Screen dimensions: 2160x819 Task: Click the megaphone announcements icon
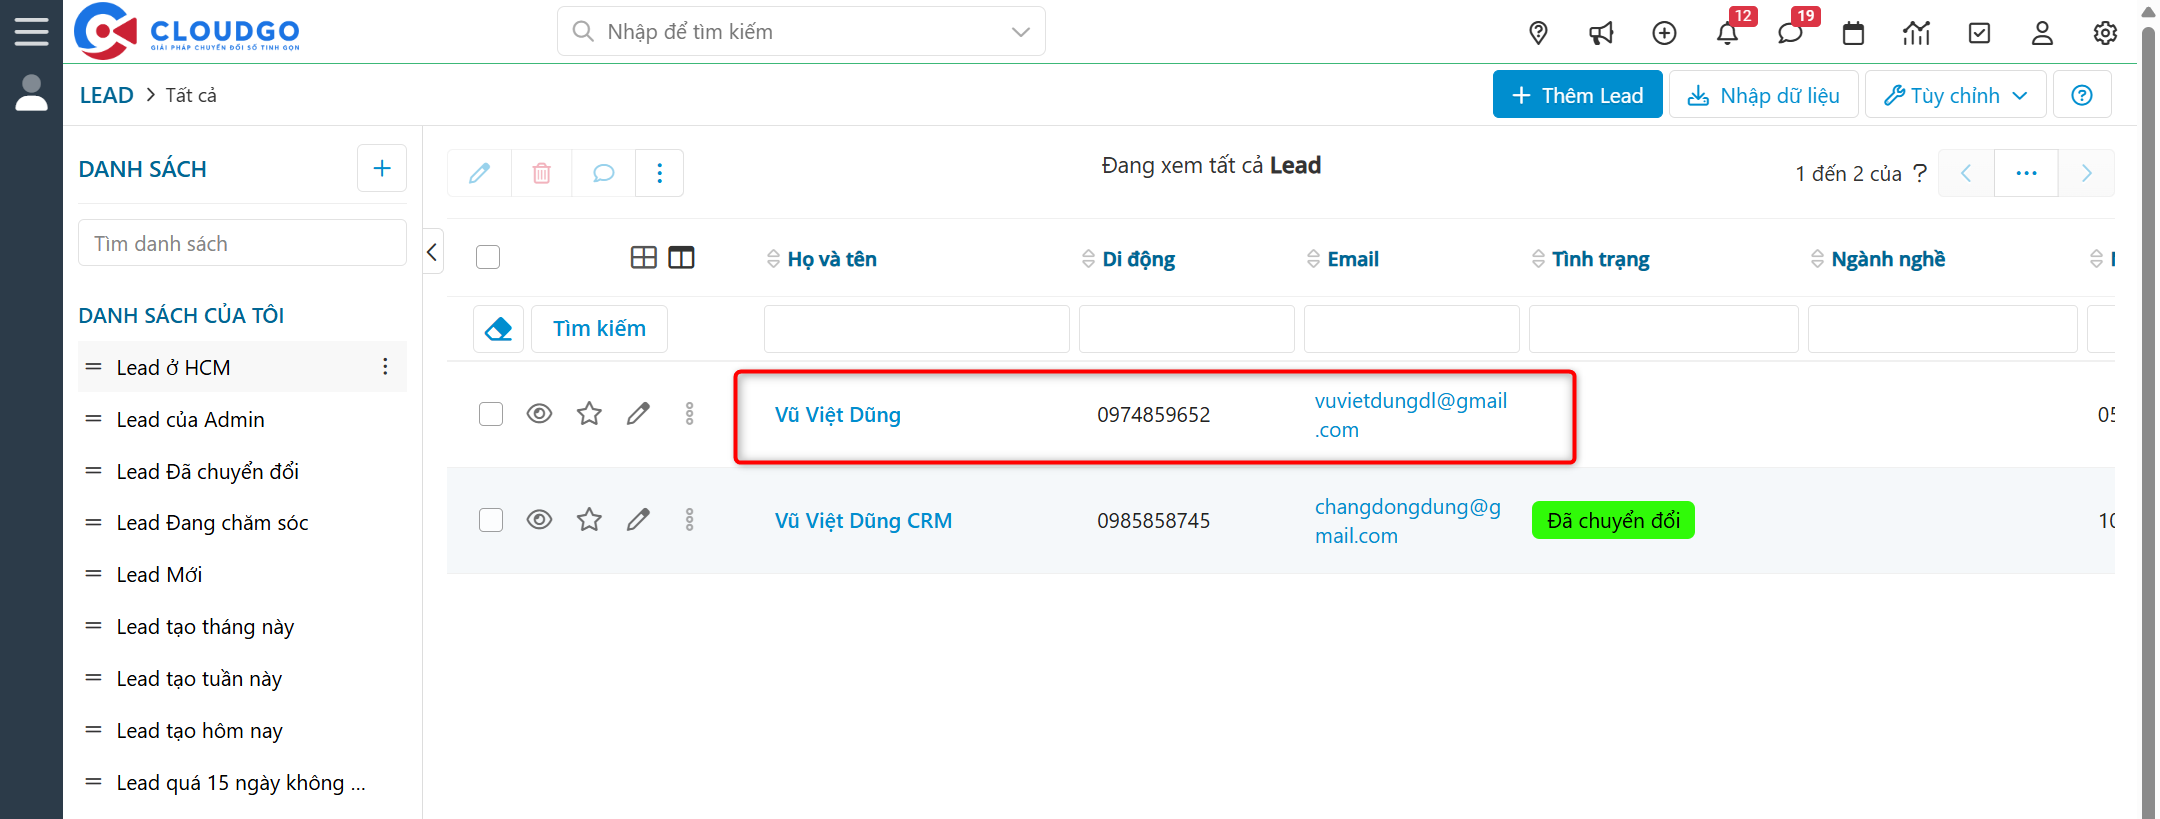coord(1601,33)
